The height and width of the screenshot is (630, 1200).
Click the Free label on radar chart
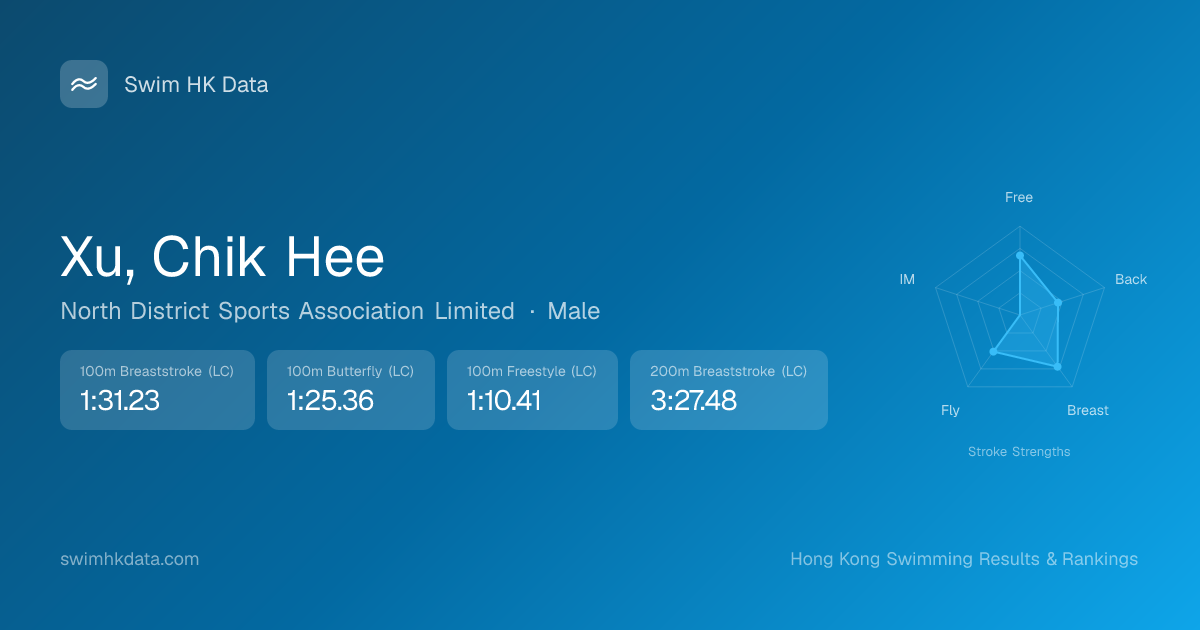click(x=1018, y=197)
